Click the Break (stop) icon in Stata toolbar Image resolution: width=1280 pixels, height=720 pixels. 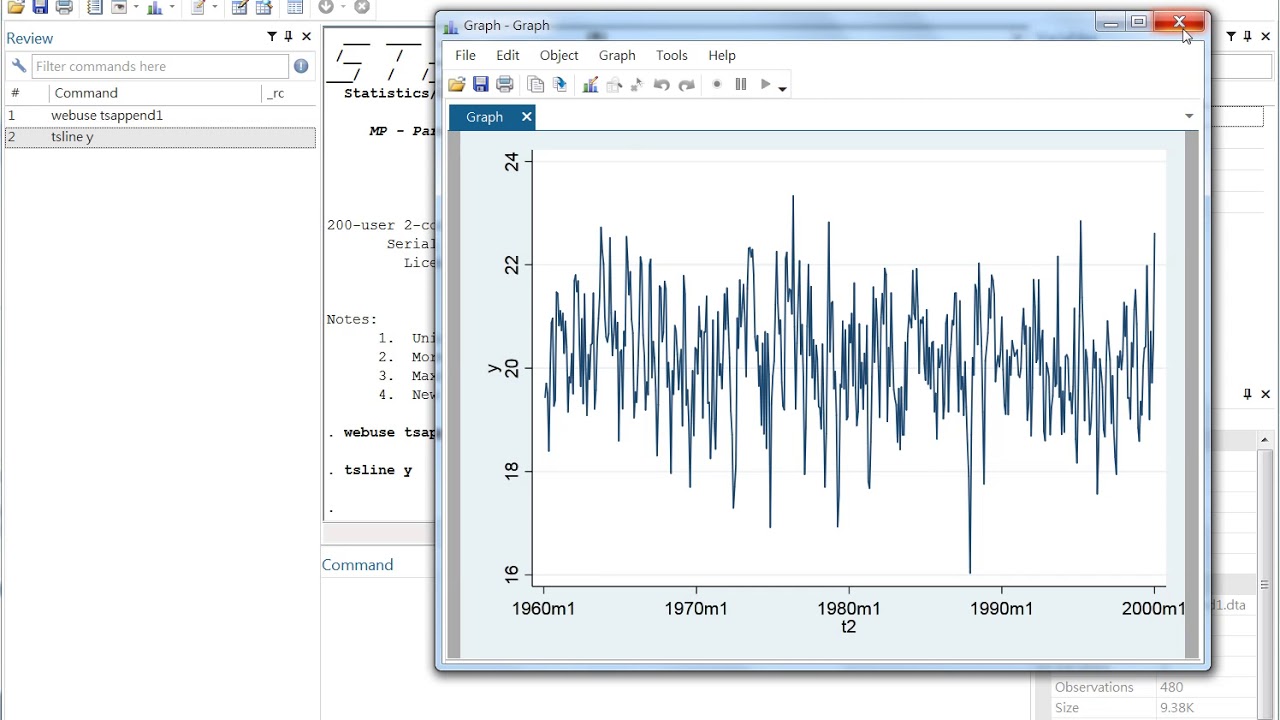[x=362, y=7]
